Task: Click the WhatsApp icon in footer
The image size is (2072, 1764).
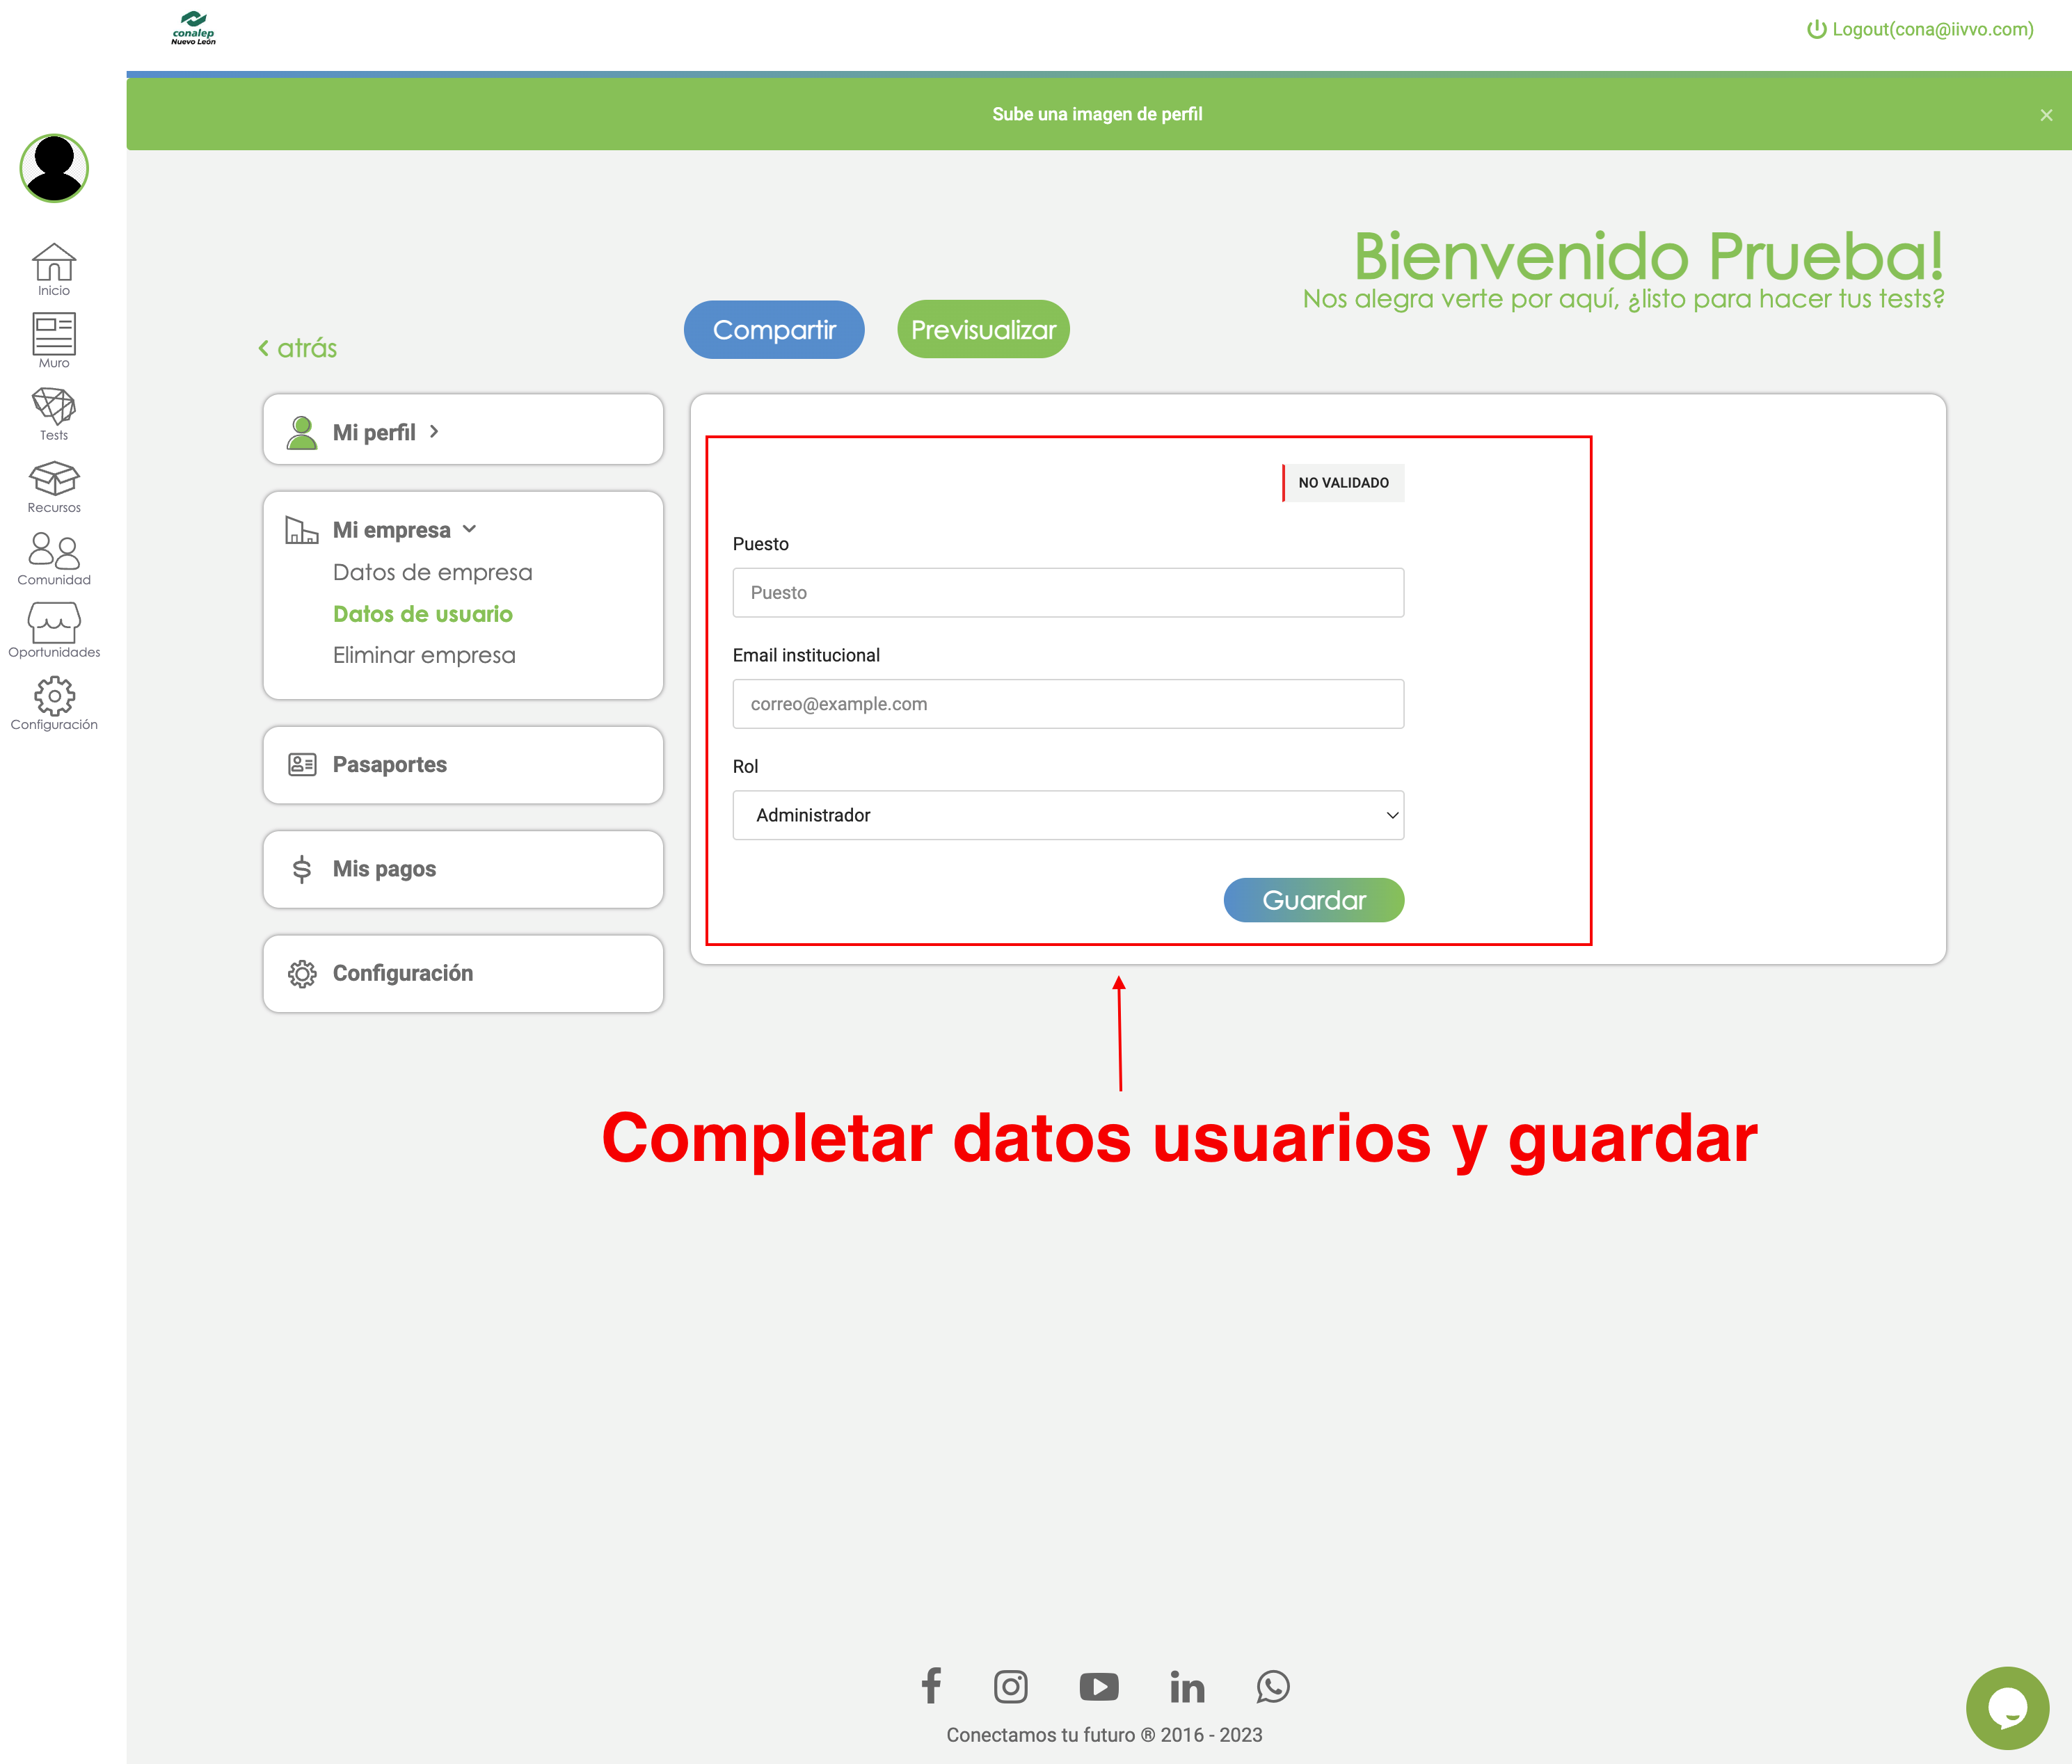Action: [1273, 1687]
